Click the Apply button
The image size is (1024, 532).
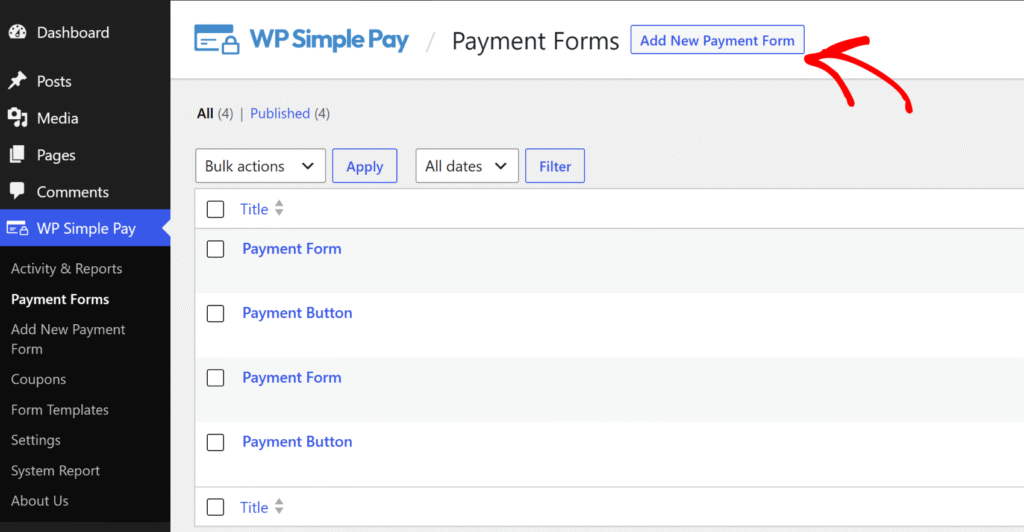click(x=364, y=166)
